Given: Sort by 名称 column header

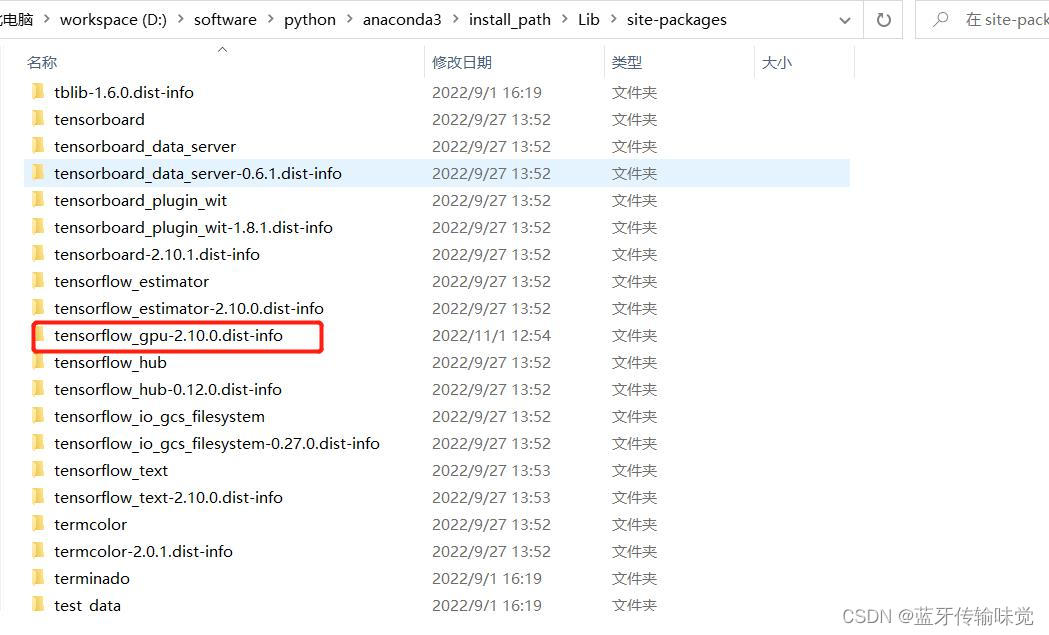Looking at the screenshot, I should coord(41,63).
